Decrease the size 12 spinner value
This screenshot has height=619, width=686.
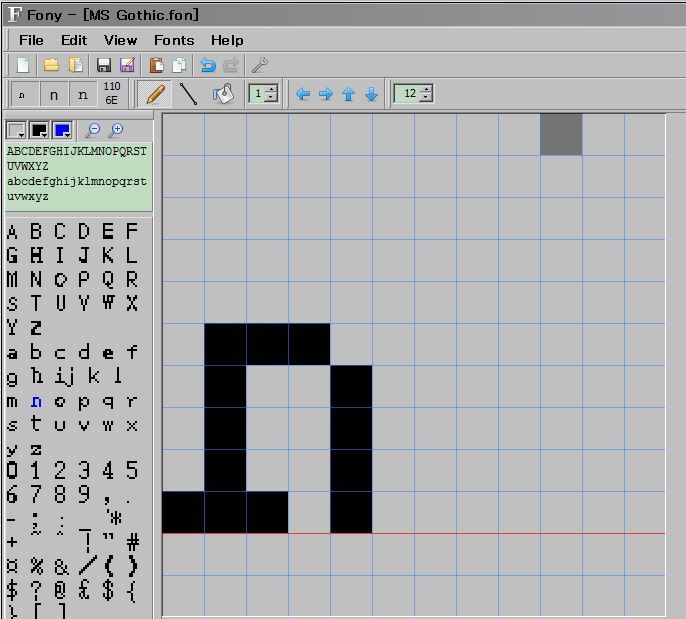[x=426, y=98]
